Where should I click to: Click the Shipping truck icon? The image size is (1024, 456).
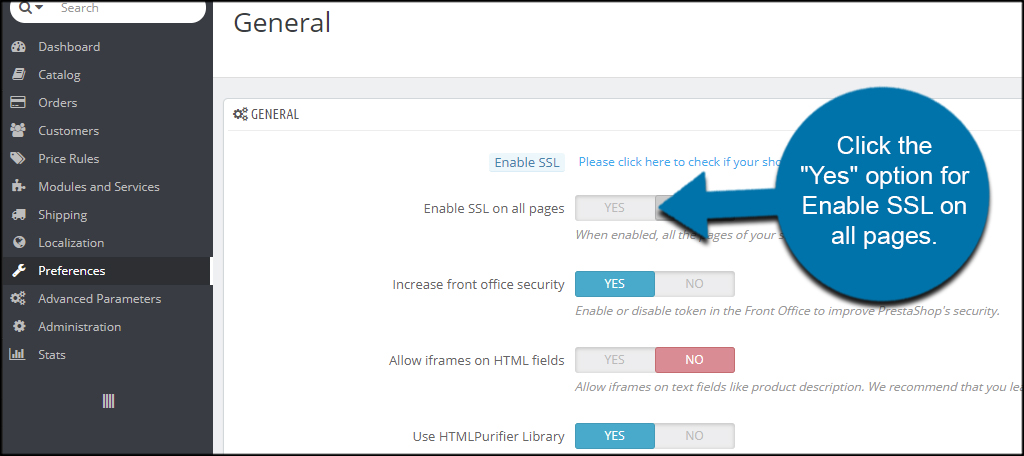(x=18, y=215)
